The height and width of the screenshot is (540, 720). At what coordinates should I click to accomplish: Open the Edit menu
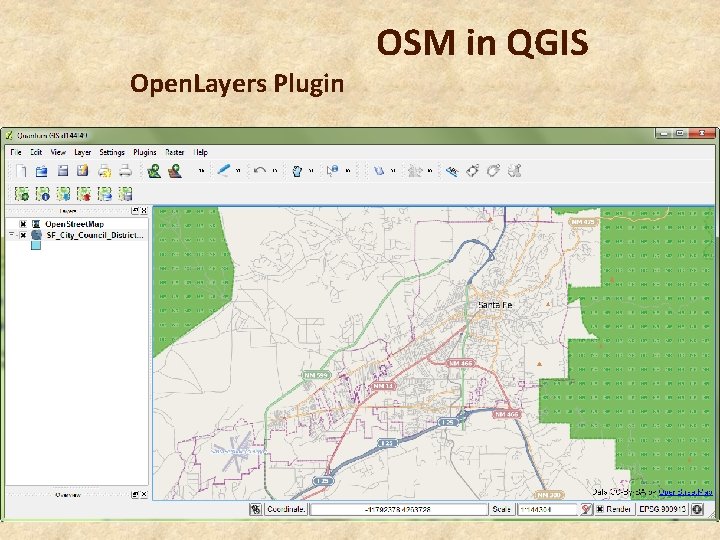(x=36, y=152)
